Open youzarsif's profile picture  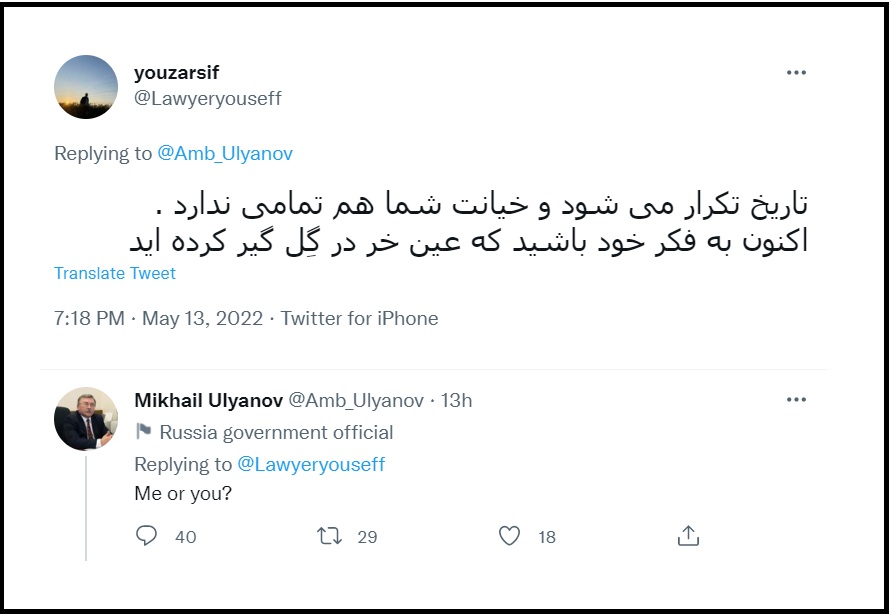point(86,87)
